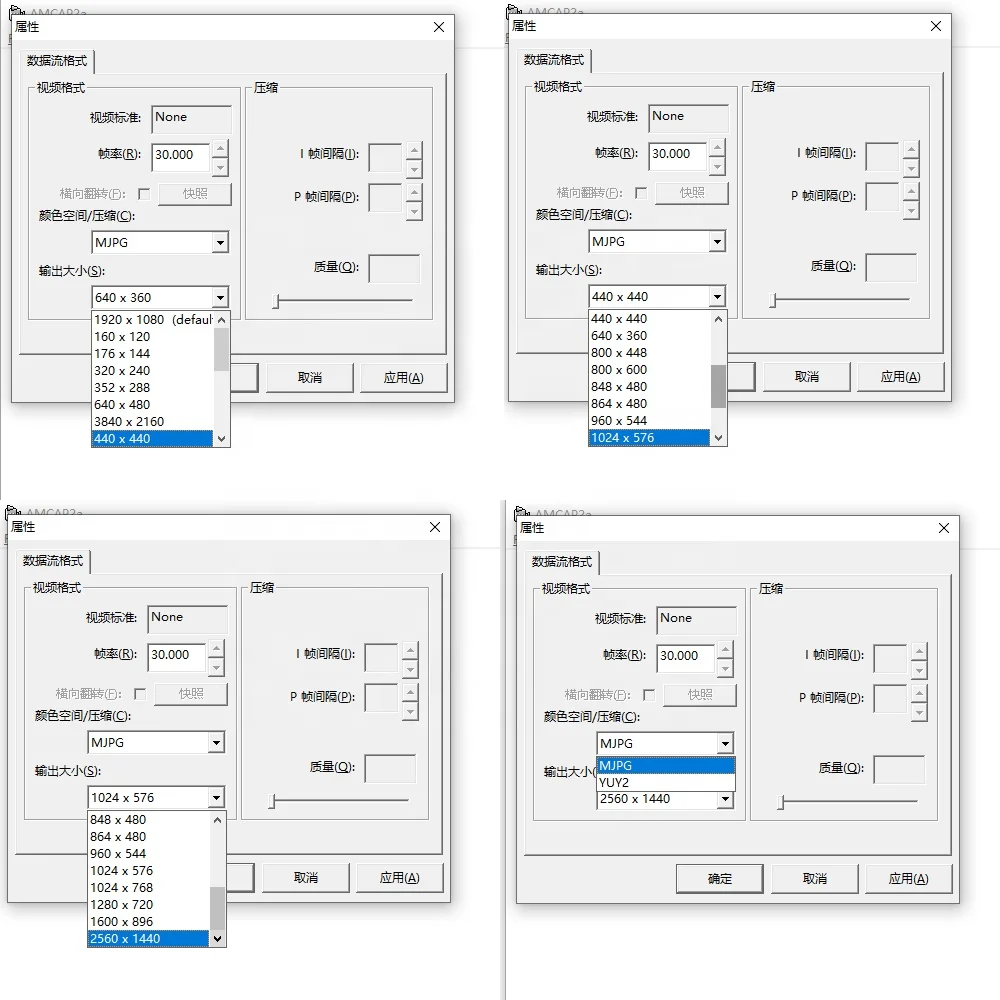Click 确定 button in the bottom-right dialog

click(719, 879)
